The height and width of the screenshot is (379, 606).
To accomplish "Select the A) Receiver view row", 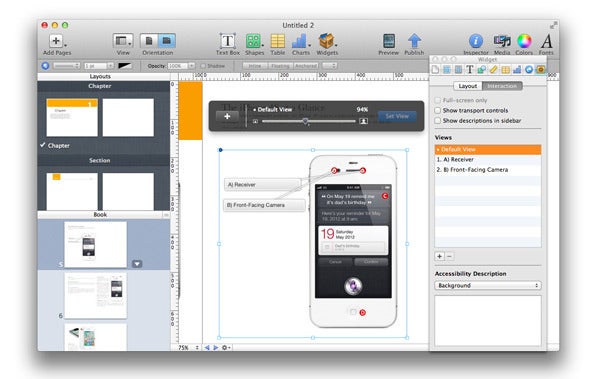I will 488,160.
